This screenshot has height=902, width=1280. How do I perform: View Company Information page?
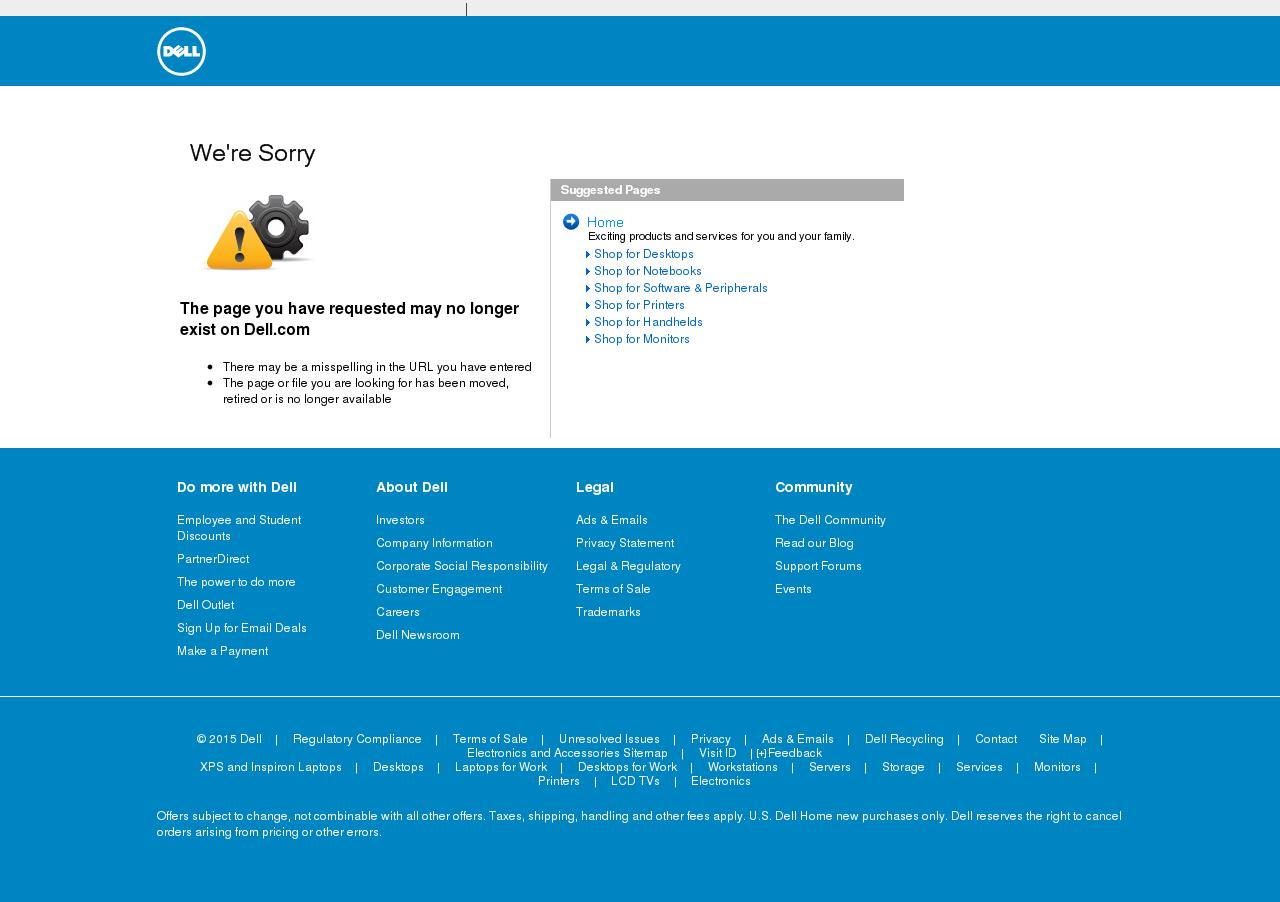434,543
